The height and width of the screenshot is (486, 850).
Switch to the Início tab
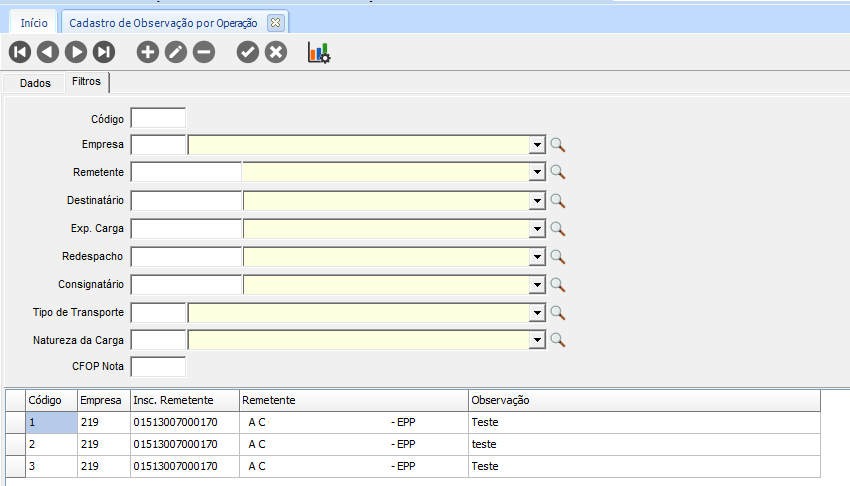(34, 23)
